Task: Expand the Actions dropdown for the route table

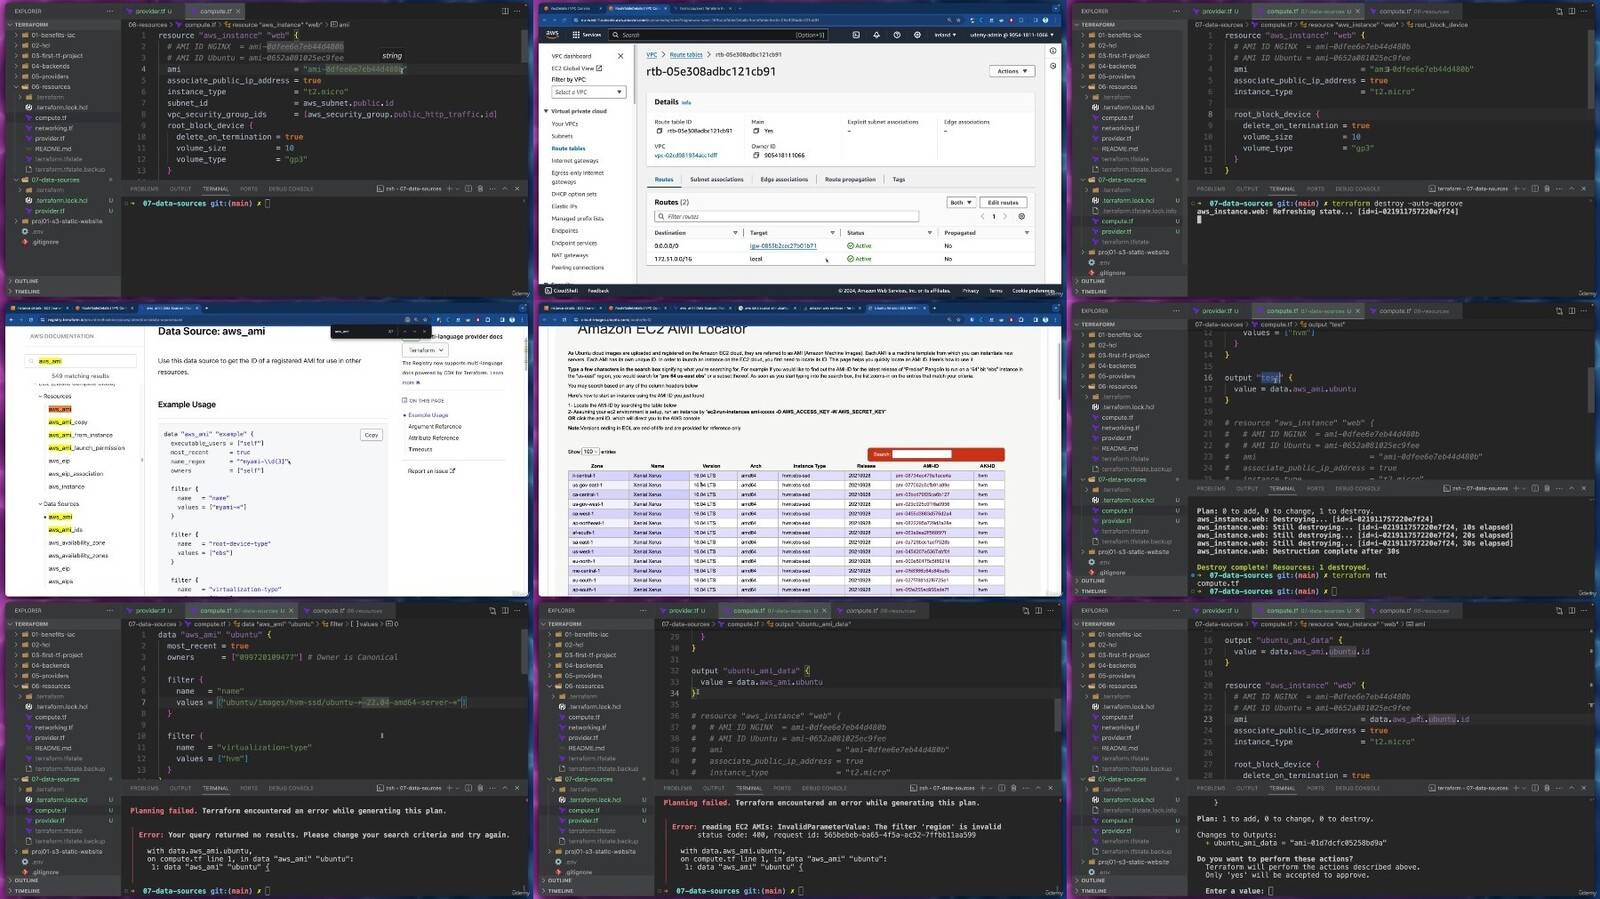Action: tap(1011, 71)
